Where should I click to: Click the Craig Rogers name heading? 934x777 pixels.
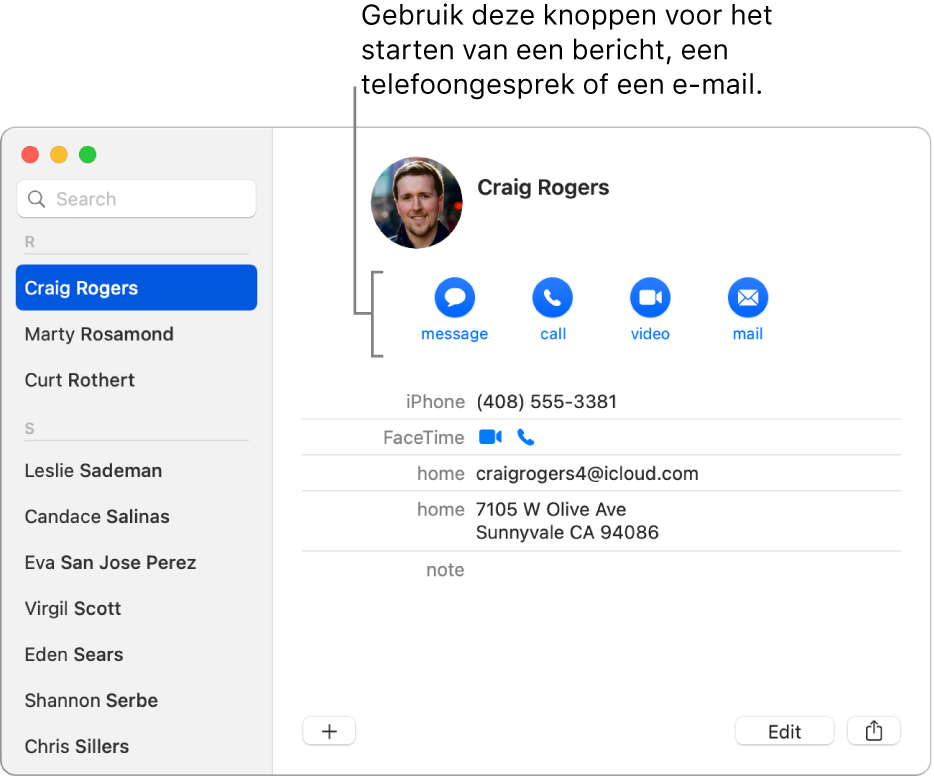543,187
